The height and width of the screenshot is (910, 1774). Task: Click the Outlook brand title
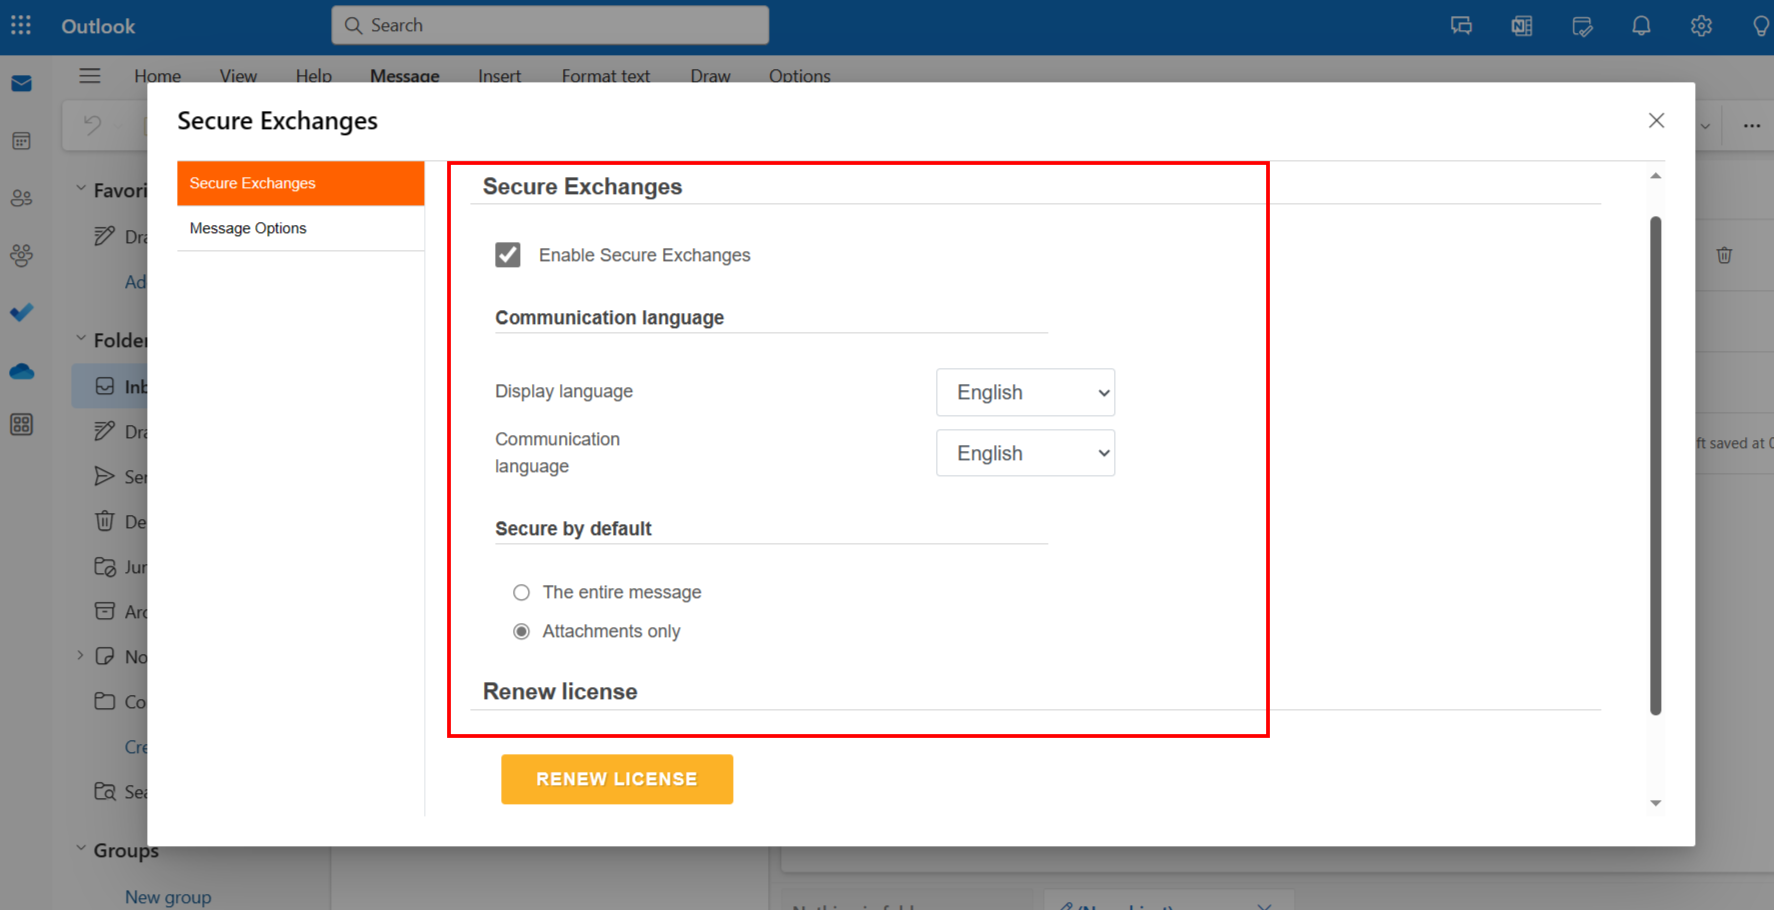coord(98,26)
